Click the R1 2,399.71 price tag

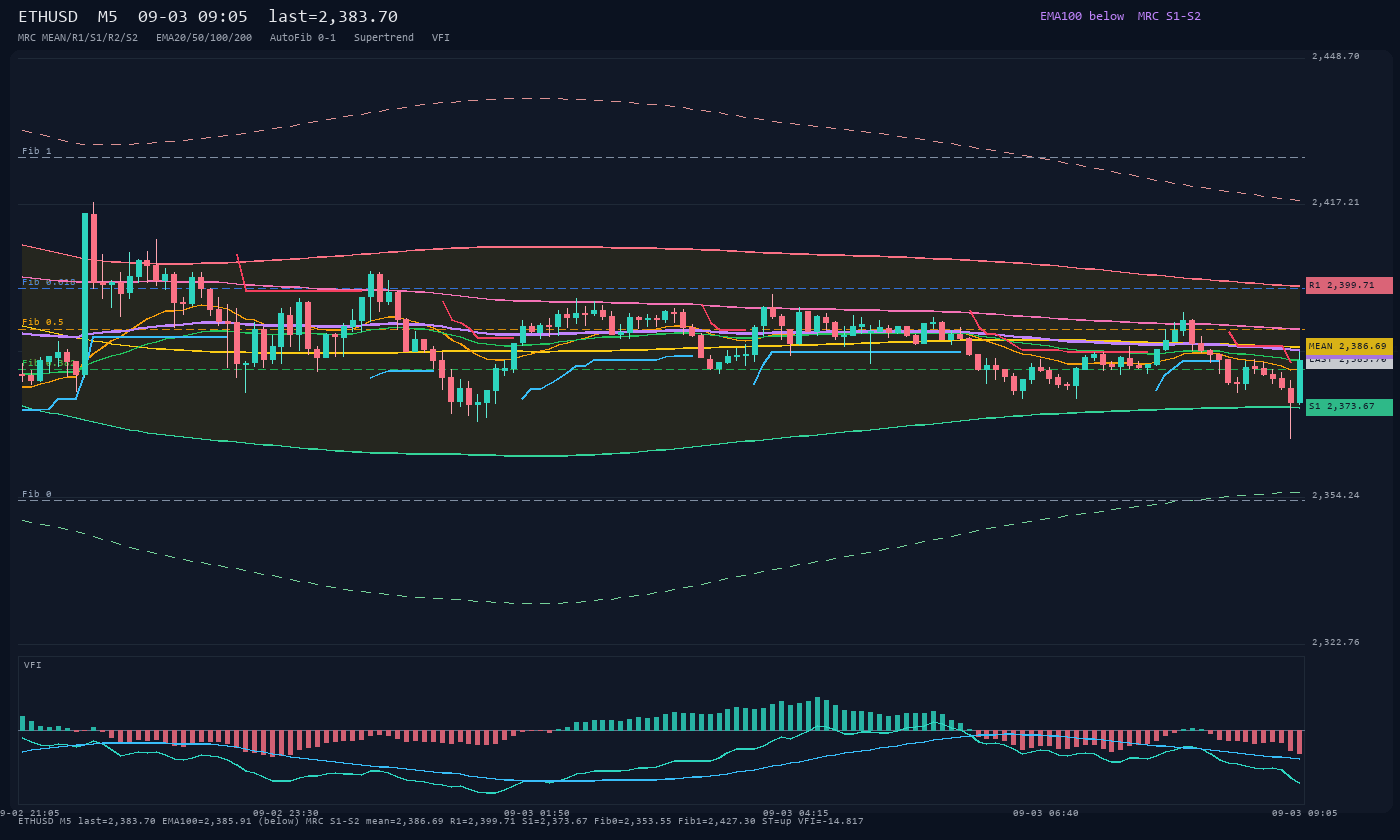click(x=1349, y=285)
